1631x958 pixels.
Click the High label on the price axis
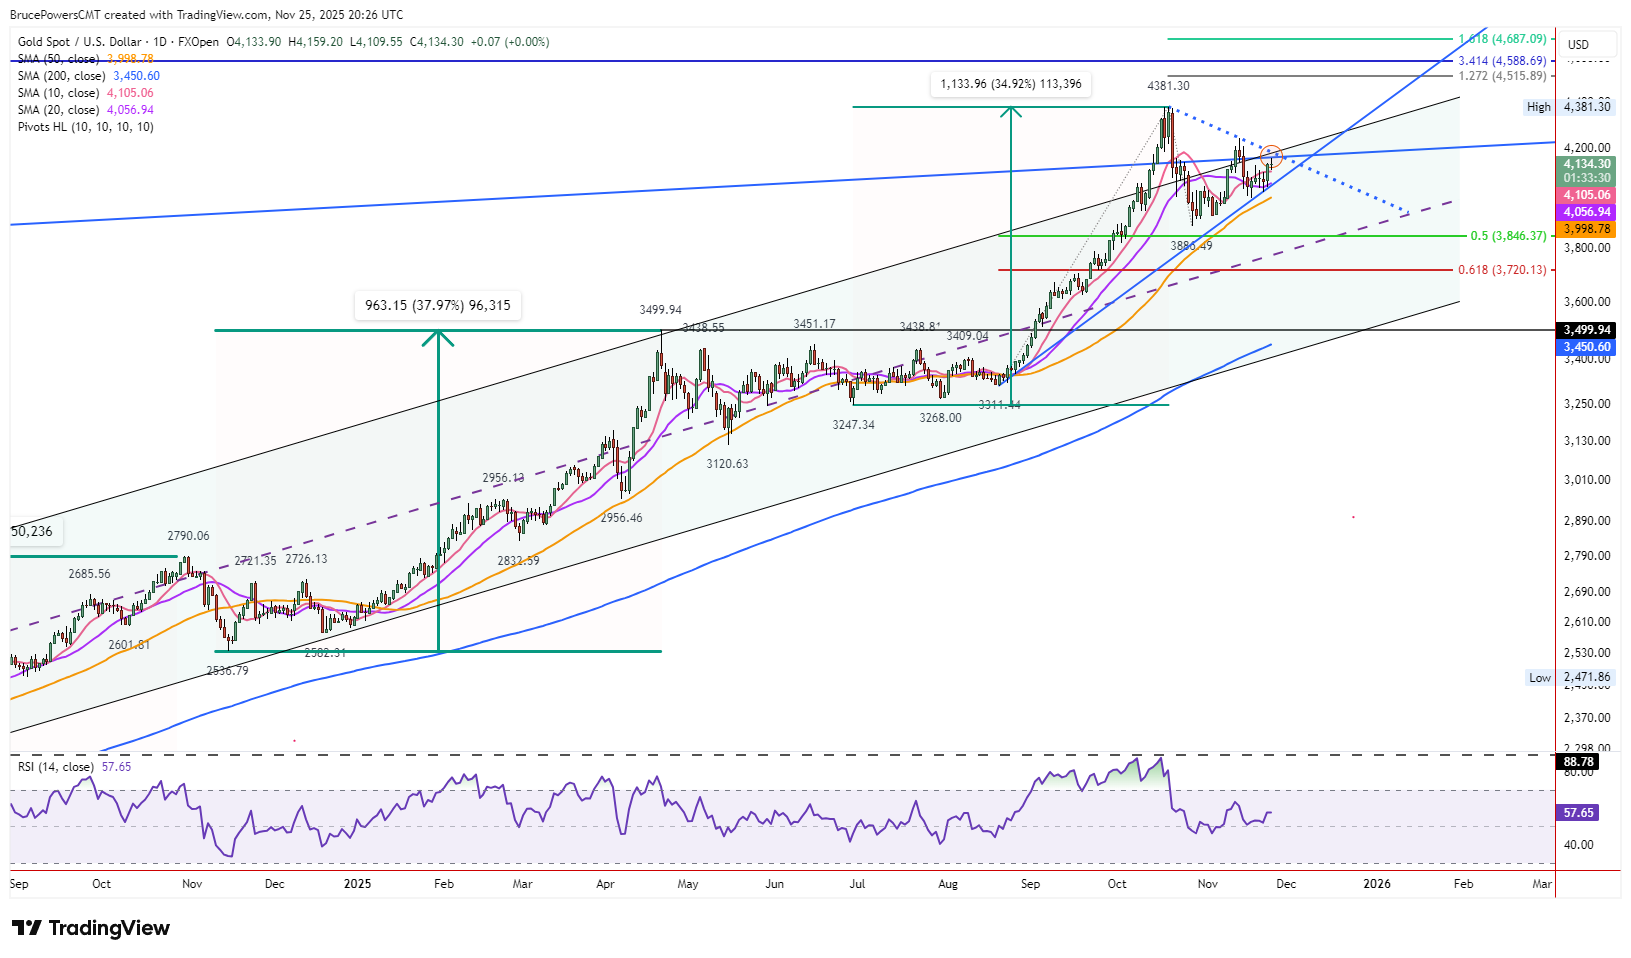(x=1539, y=107)
